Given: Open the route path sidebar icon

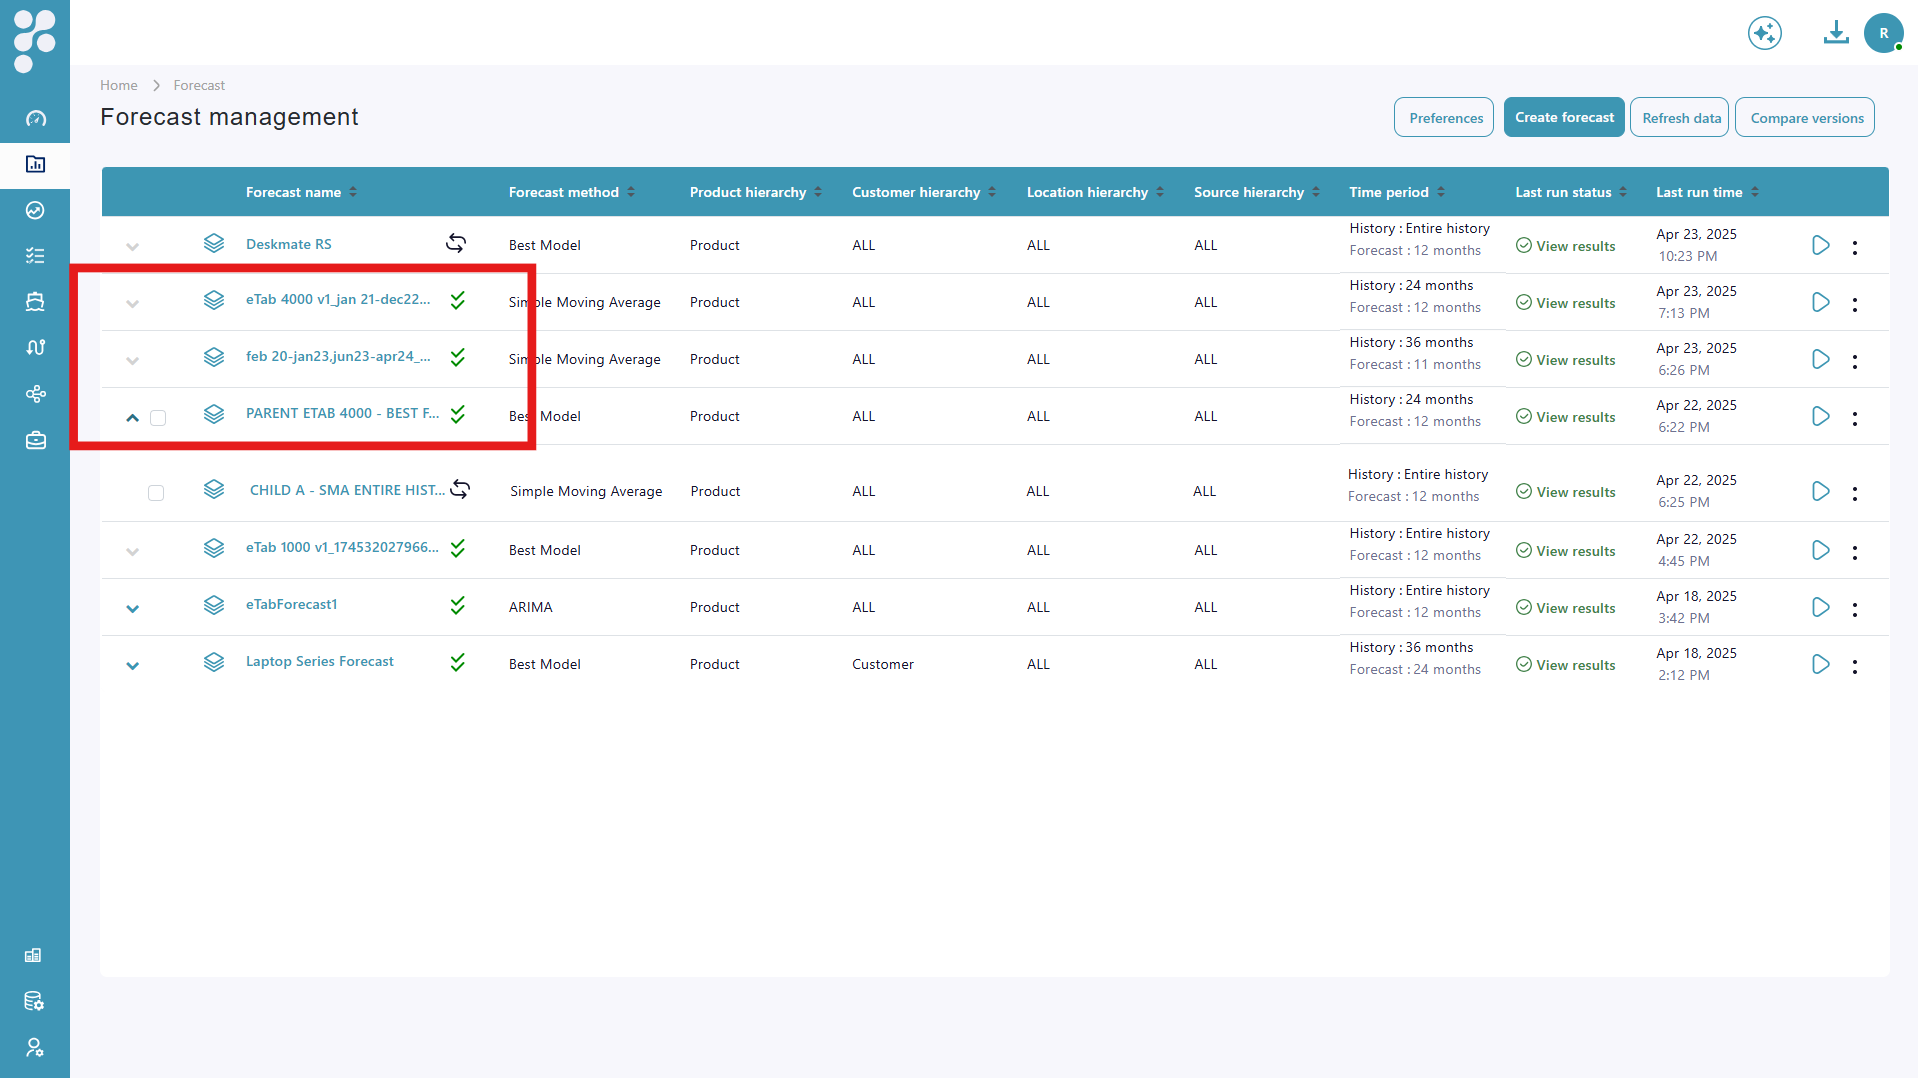Looking at the screenshot, I should pyautogui.click(x=35, y=348).
